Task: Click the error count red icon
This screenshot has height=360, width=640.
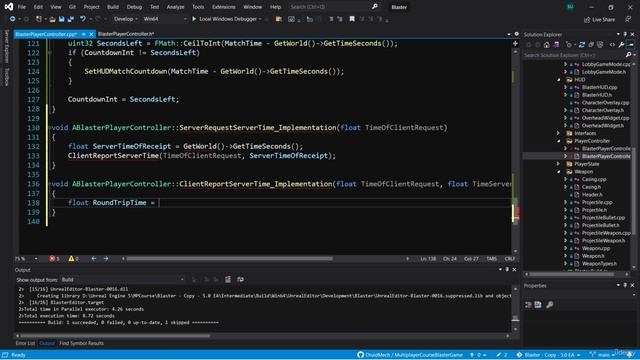Action: coord(52,259)
